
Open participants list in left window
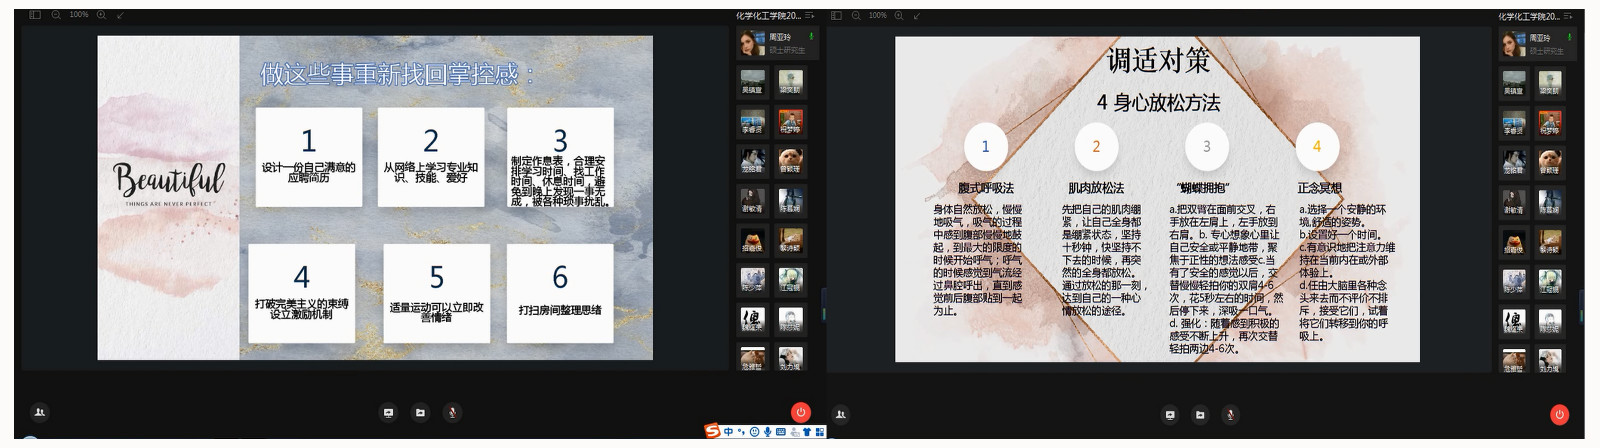tap(40, 412)
